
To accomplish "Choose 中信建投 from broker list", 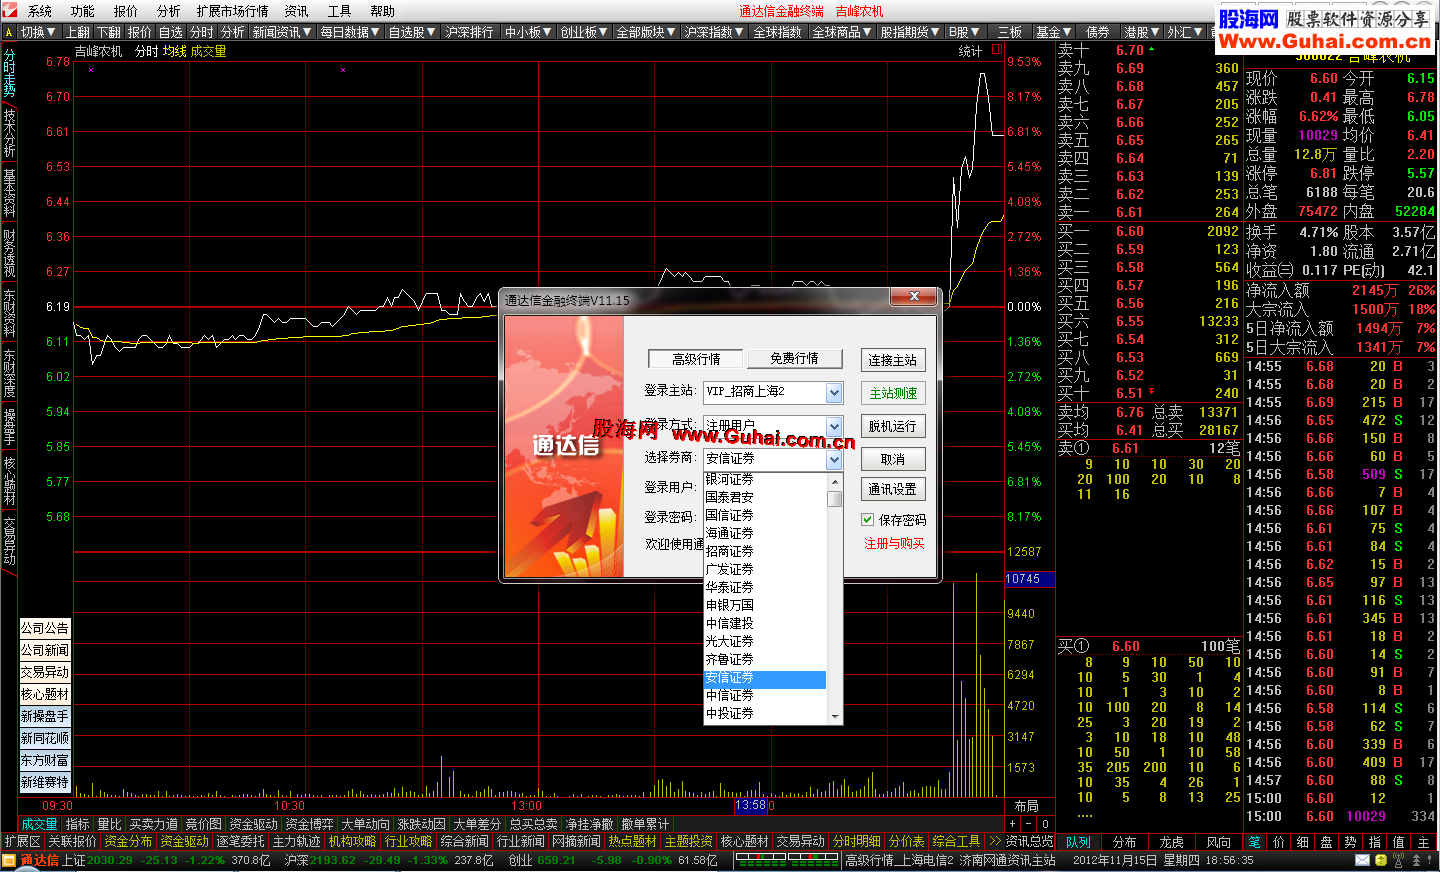I will (x=765, y=624).
